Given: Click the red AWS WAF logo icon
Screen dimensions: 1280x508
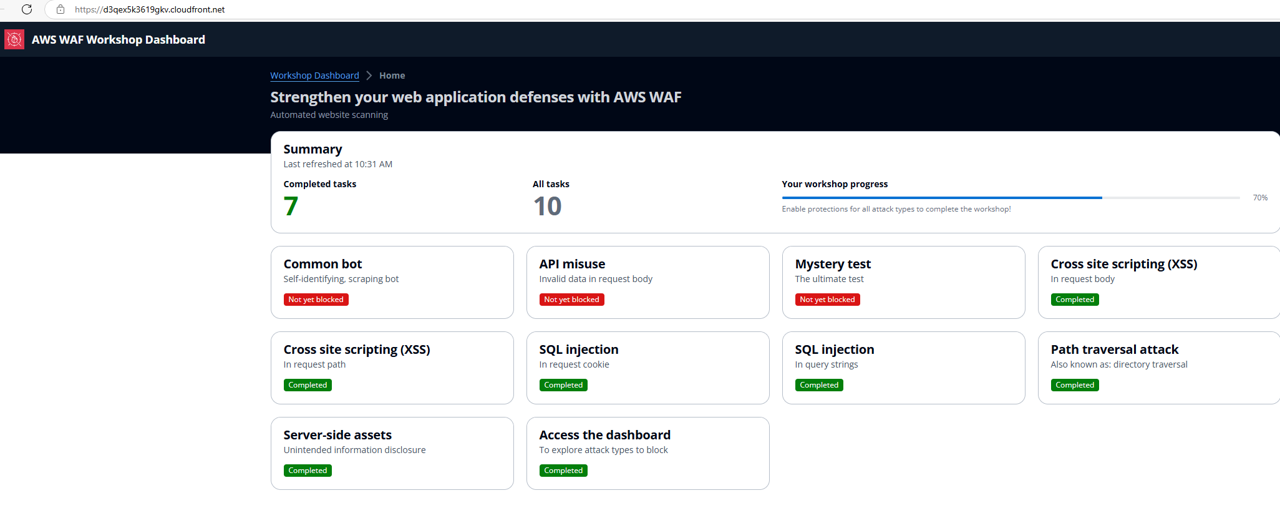Looking at the screenshot, I should point(14,40).
